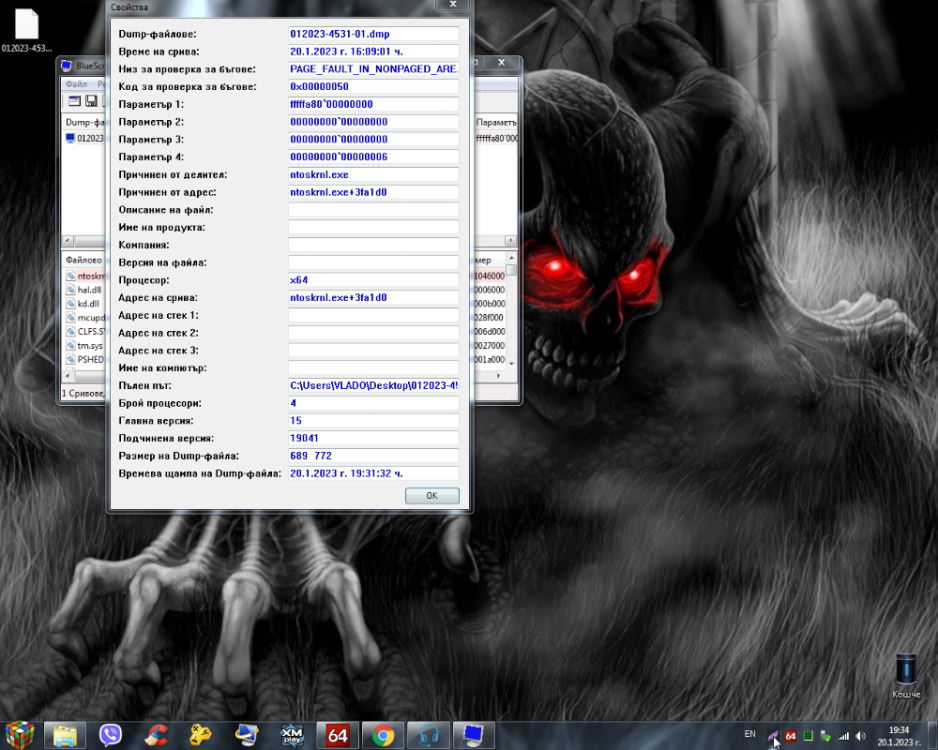Click right arrow of upper pane scrollbar

click(510, 240)
